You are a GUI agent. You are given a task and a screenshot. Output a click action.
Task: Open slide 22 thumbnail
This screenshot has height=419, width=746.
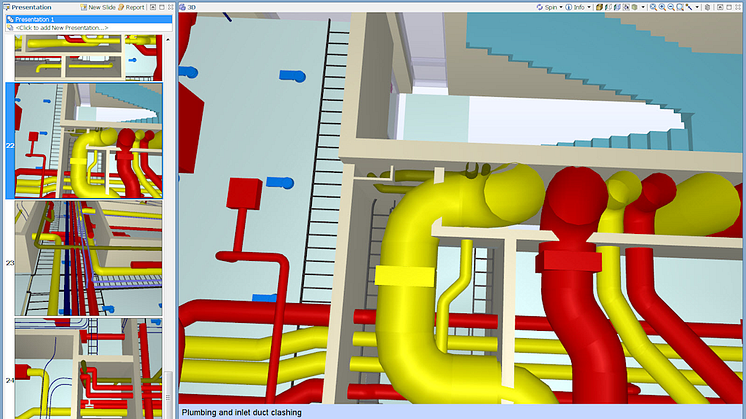tap(88, 141)
